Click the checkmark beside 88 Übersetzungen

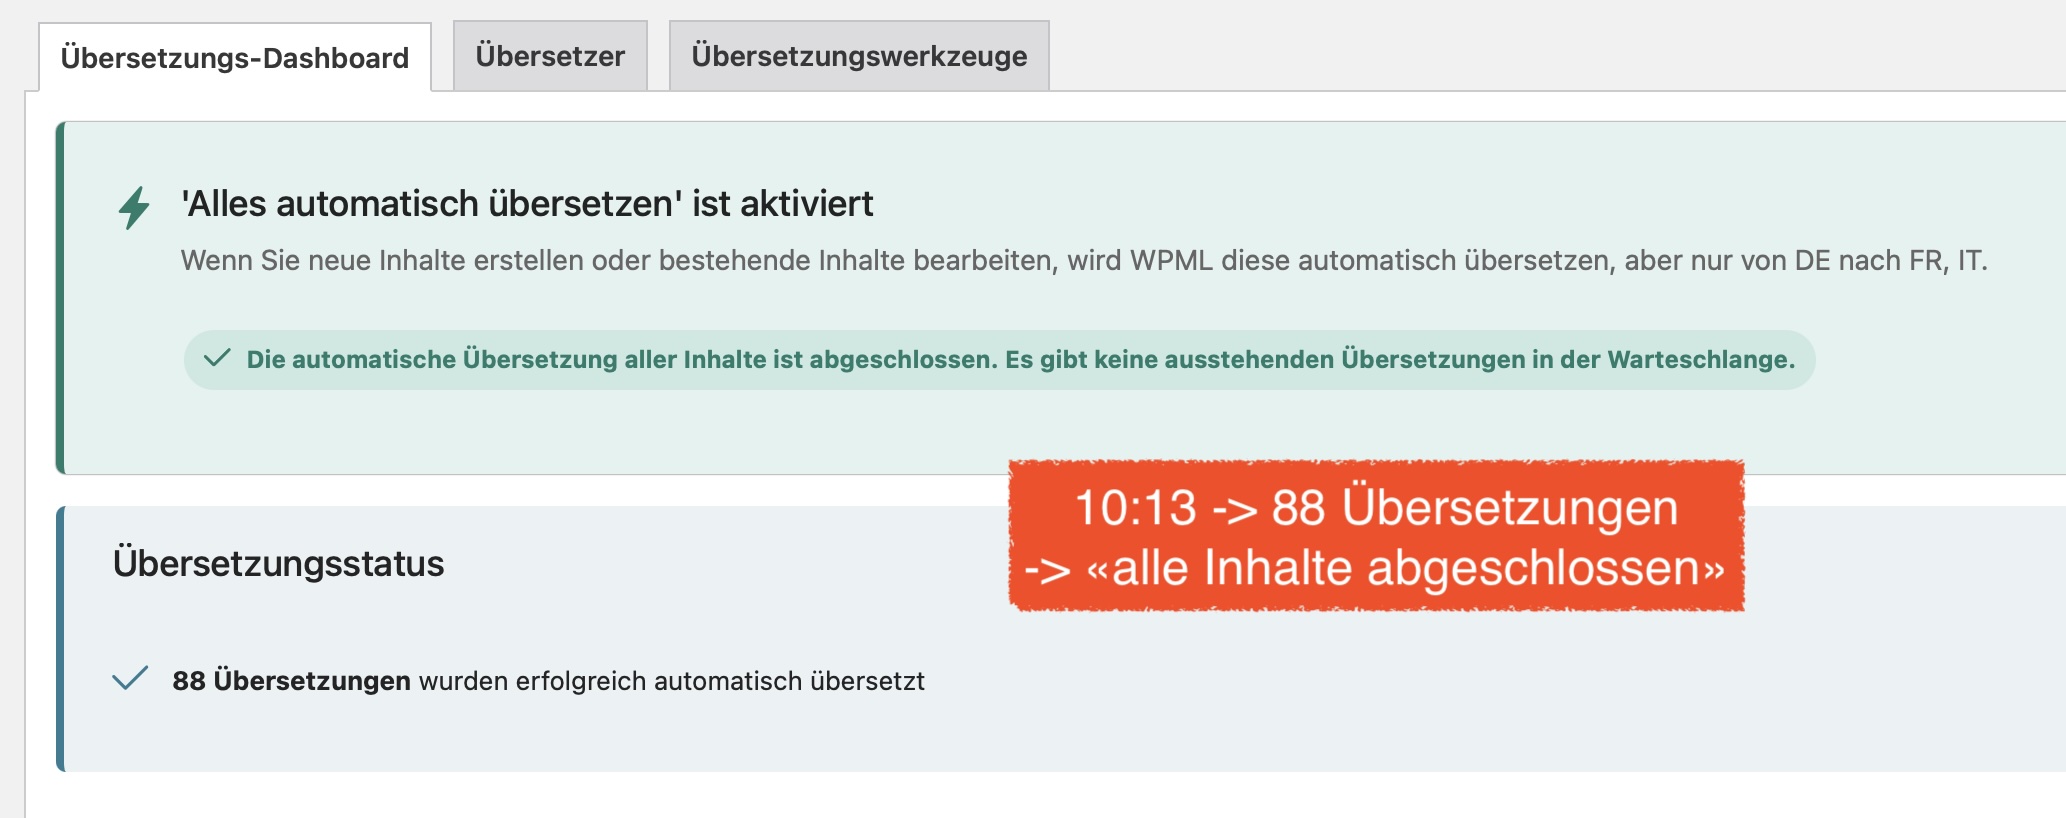tap(131, 679)
